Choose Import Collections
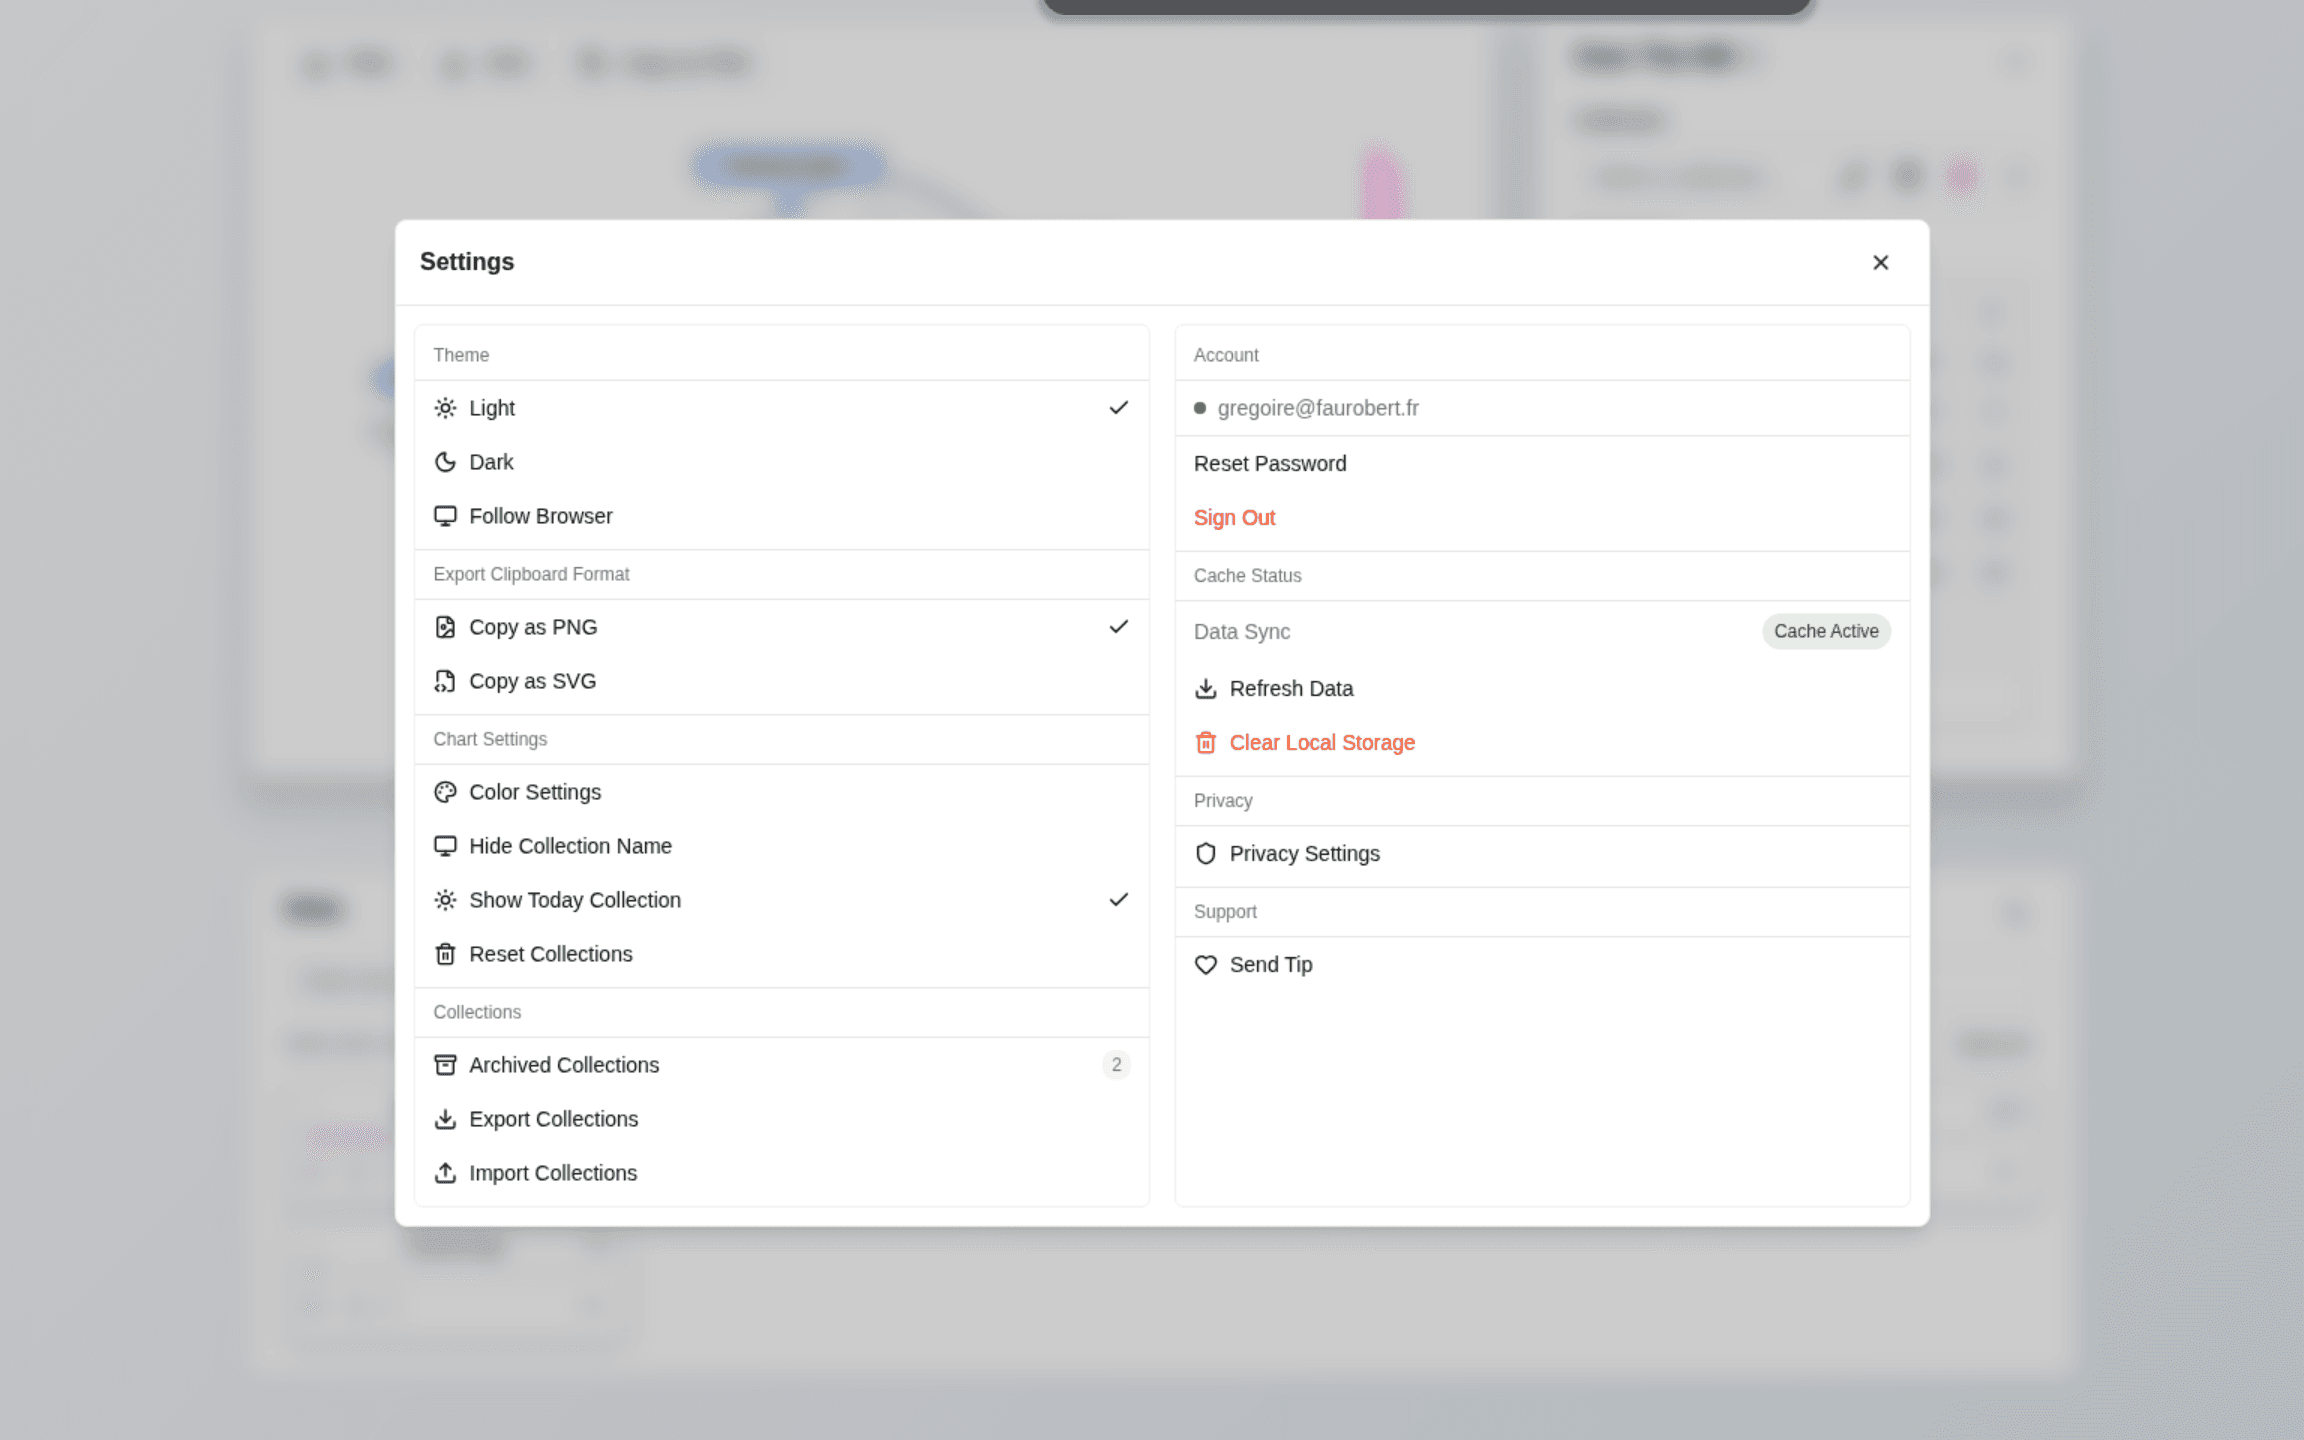This screenshot has height=1440, width=2304. (782, 1173)
